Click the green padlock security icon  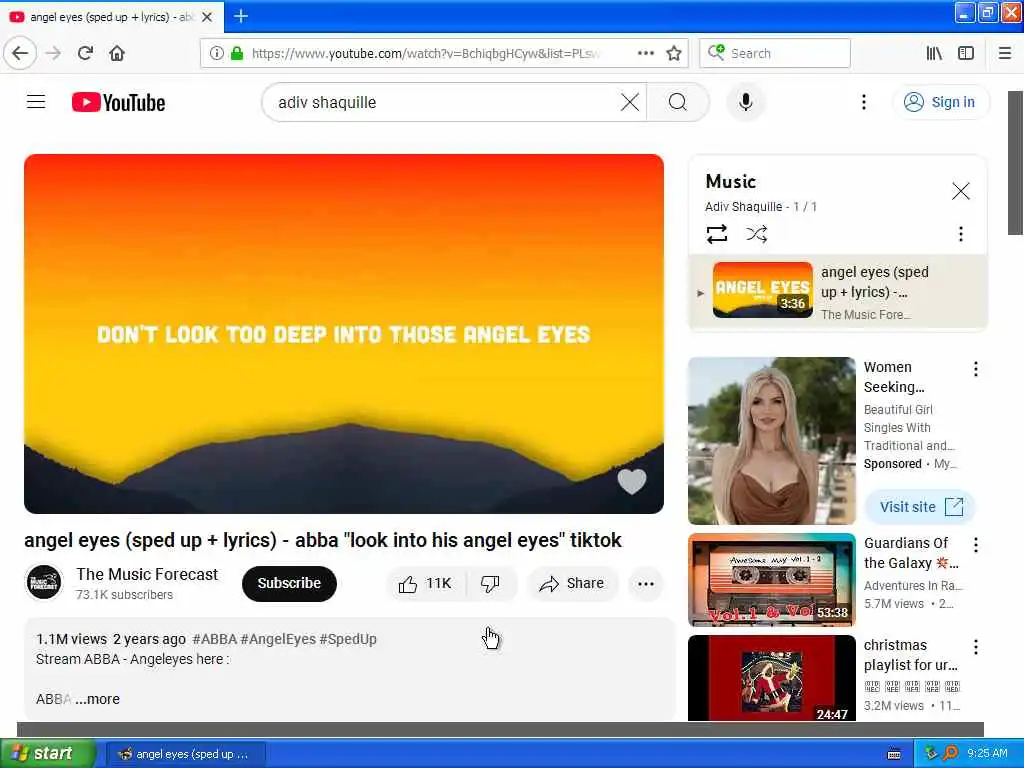click(x=237, y=53)
